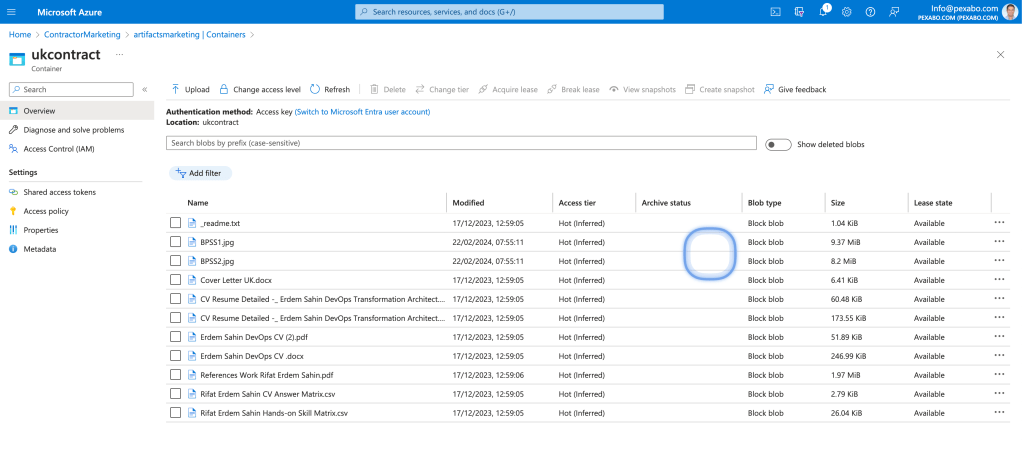Click Break lease in the toolbar

573,89
